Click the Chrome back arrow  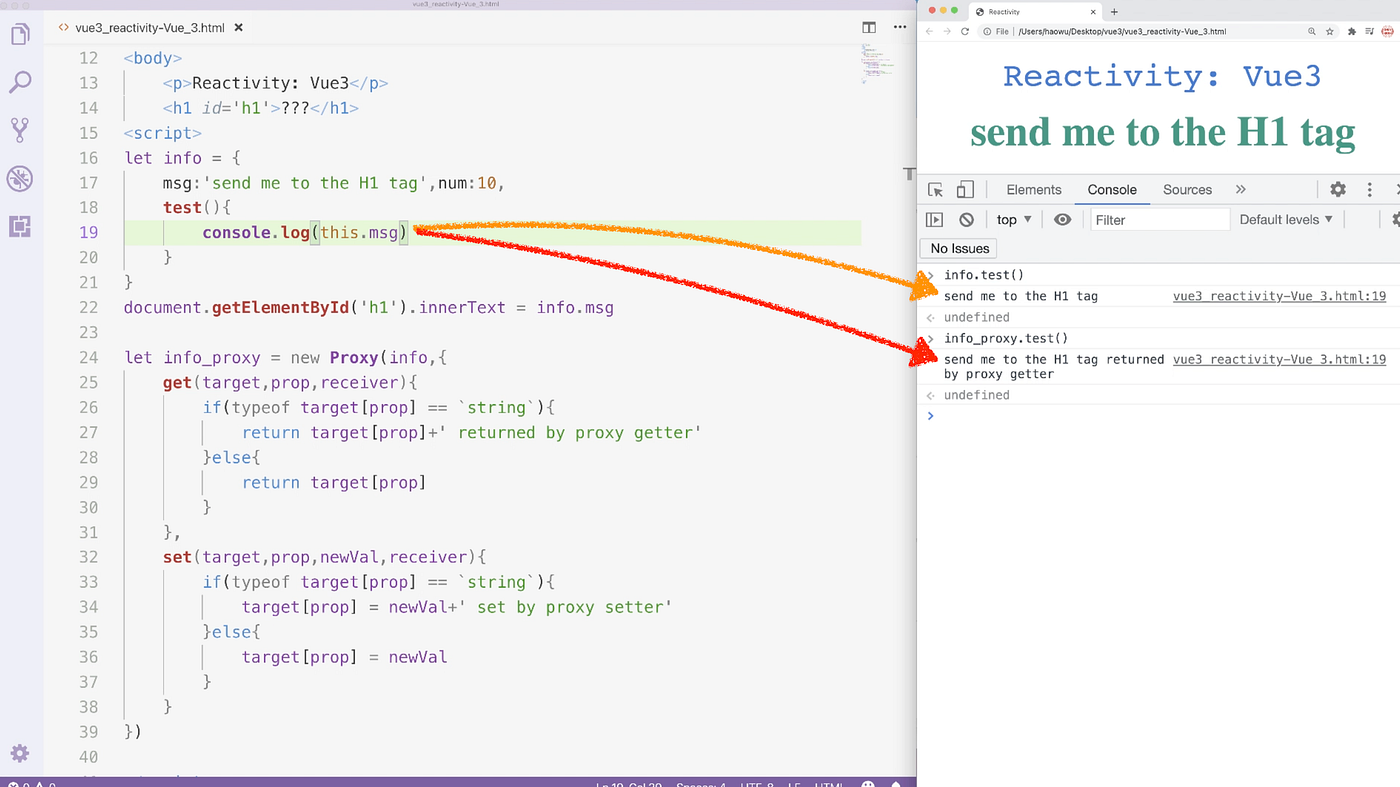point(929,31)
